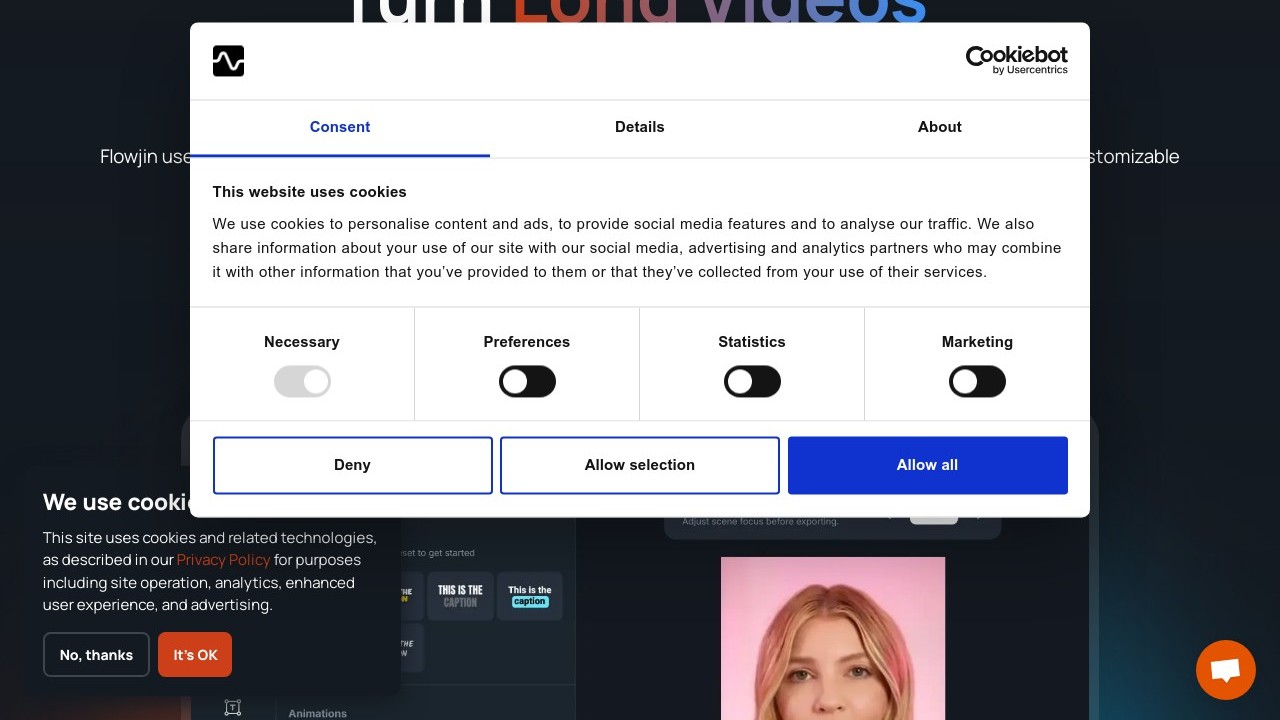Select the Consent tab
The image size is (1280, 720).
tap(340, 127)
